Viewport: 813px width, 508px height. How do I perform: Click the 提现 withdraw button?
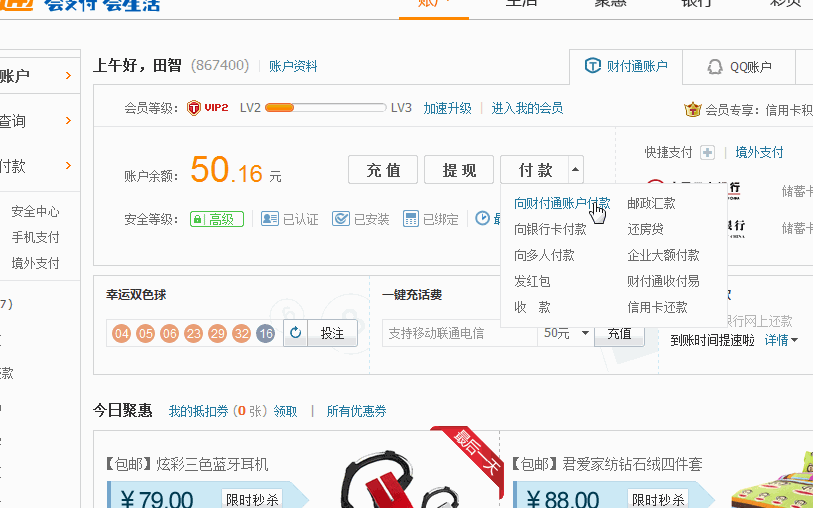click(x=459, y=170)
